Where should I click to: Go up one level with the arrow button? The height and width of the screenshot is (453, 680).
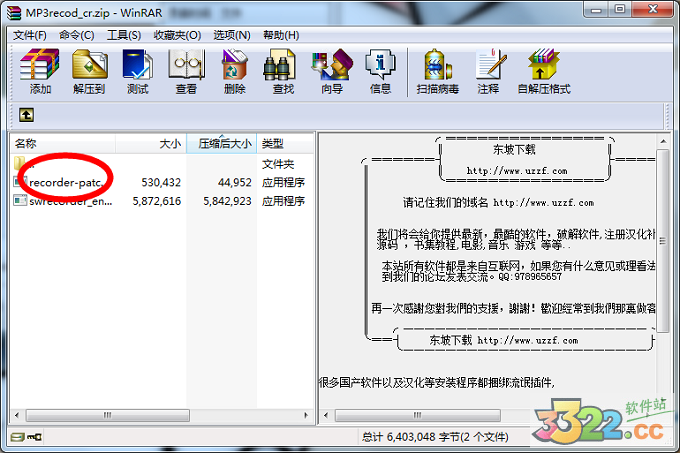(x=26, y=115)
